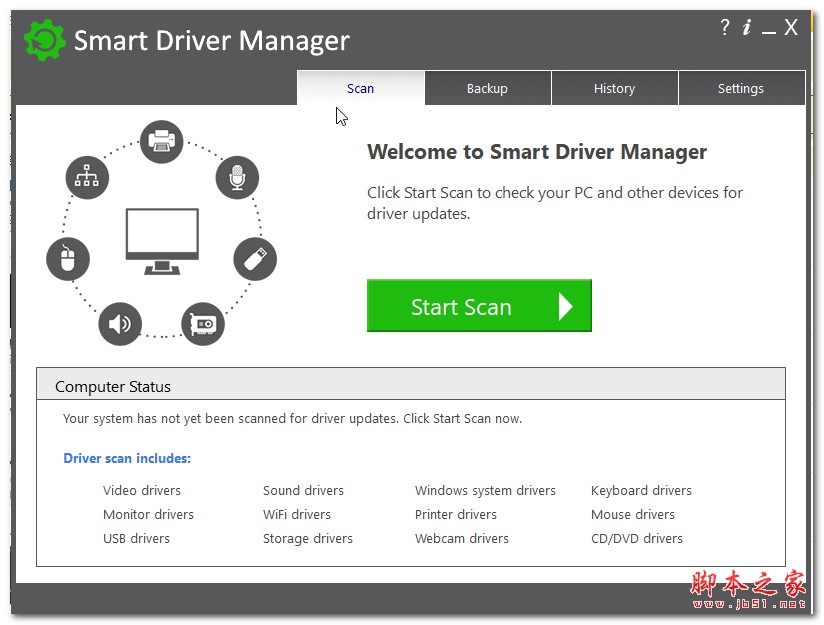The image size is (824, 625).
Task: Open the info about icon
Action: (x=747, y=28)
